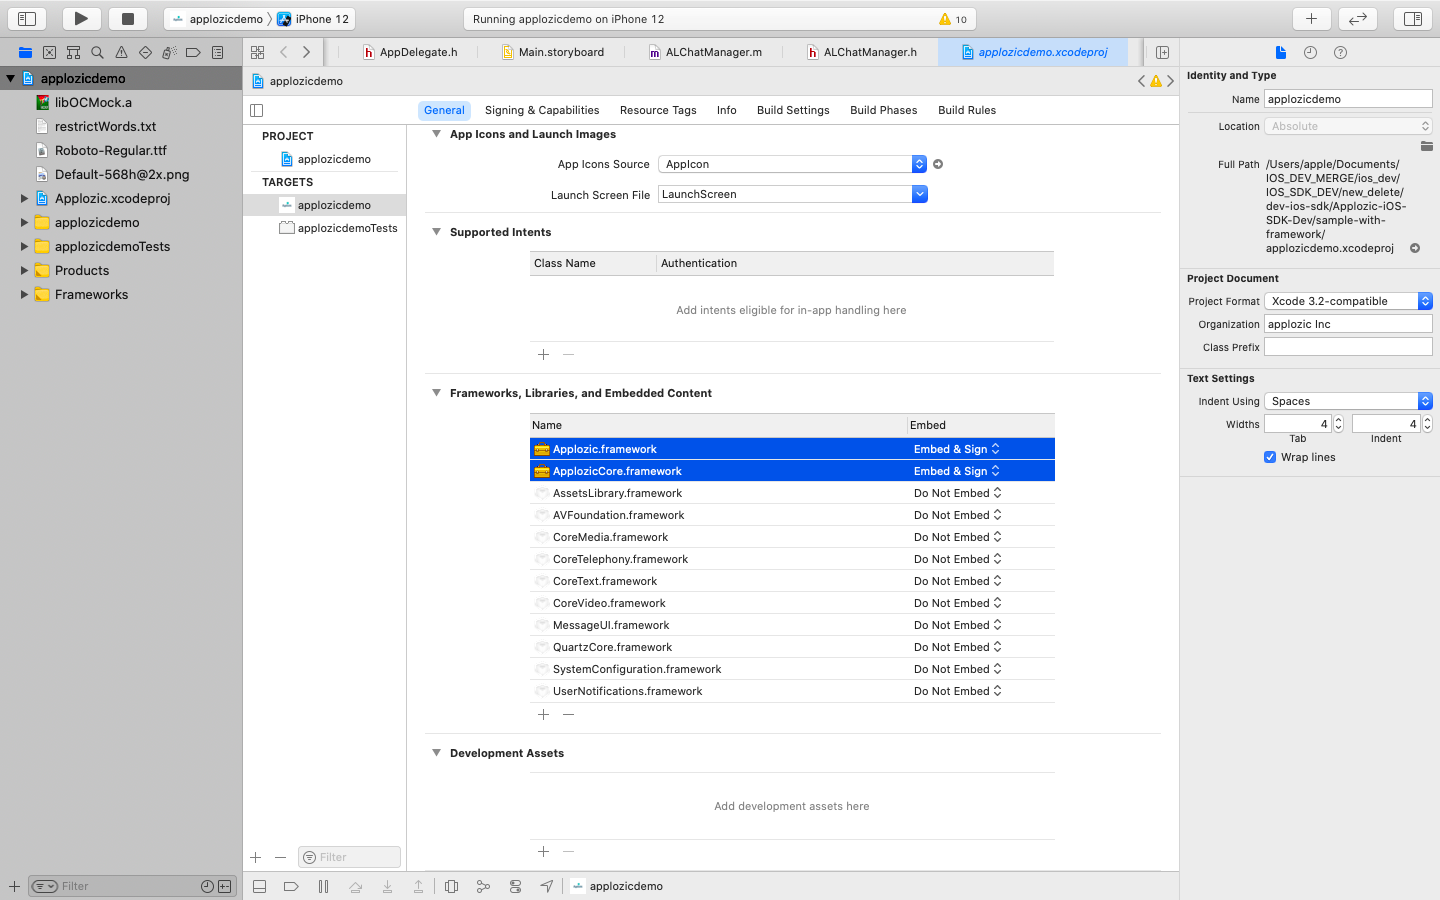Viewport: 1440px width, 900px height.
Task: Go forward in editor history
Action: coord(306,52)
